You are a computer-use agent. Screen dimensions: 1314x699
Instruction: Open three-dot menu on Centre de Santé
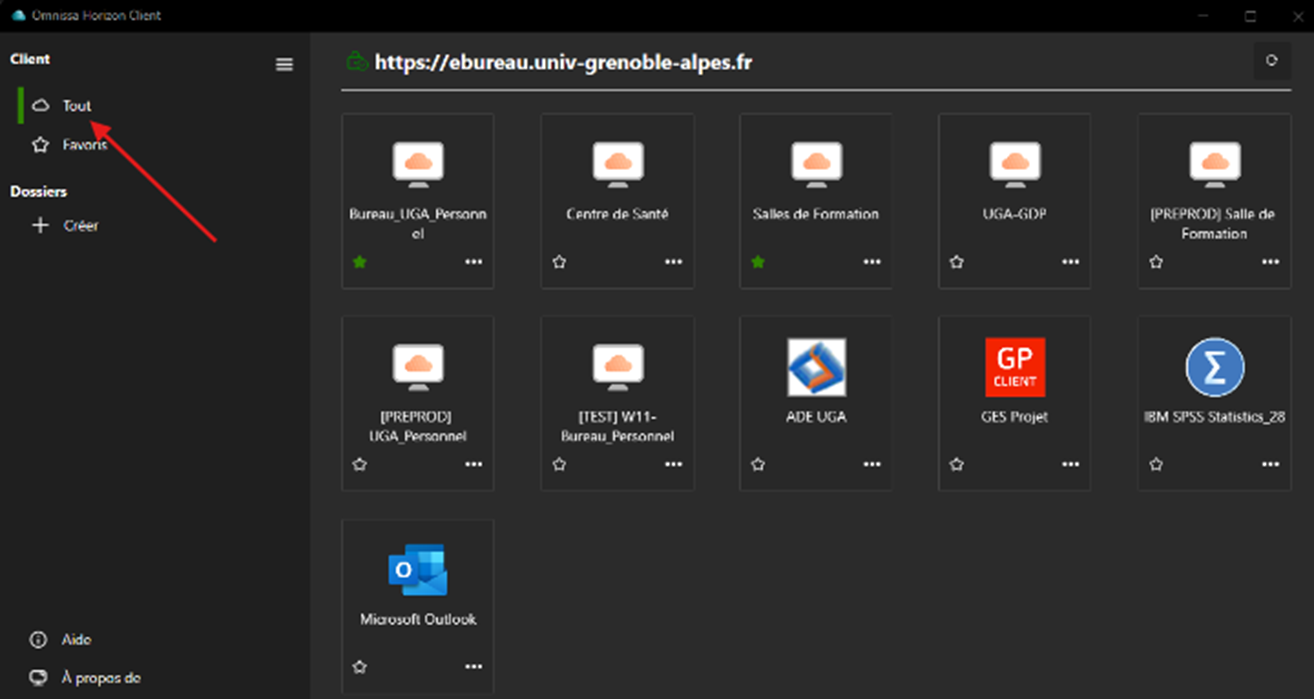[673, 262]
